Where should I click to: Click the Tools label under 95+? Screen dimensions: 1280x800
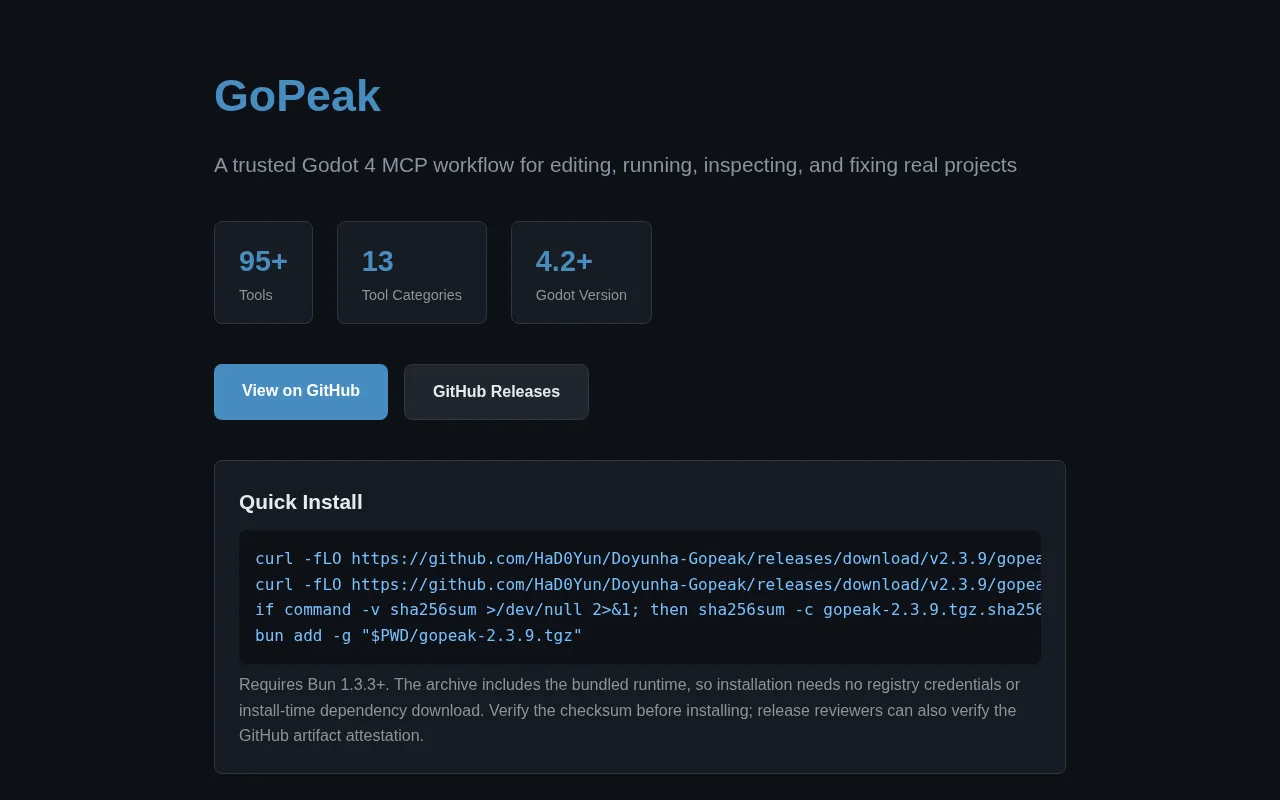point(256,295)
